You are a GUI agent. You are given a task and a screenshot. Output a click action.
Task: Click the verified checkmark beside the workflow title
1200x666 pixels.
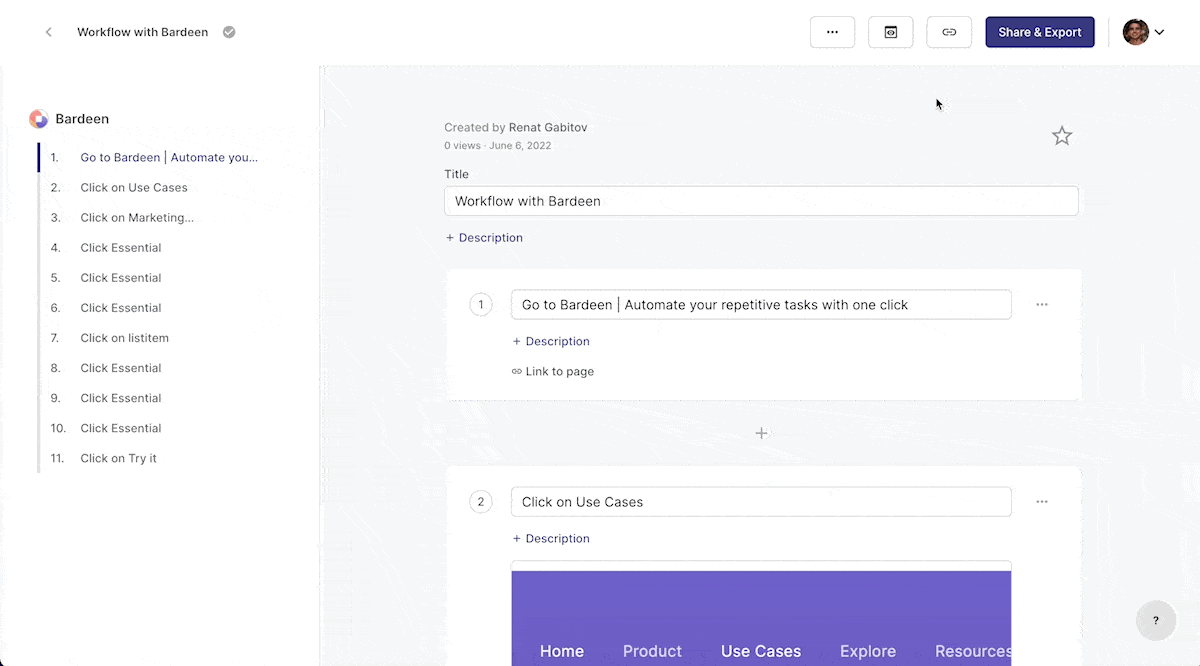[x=229, y=32]
